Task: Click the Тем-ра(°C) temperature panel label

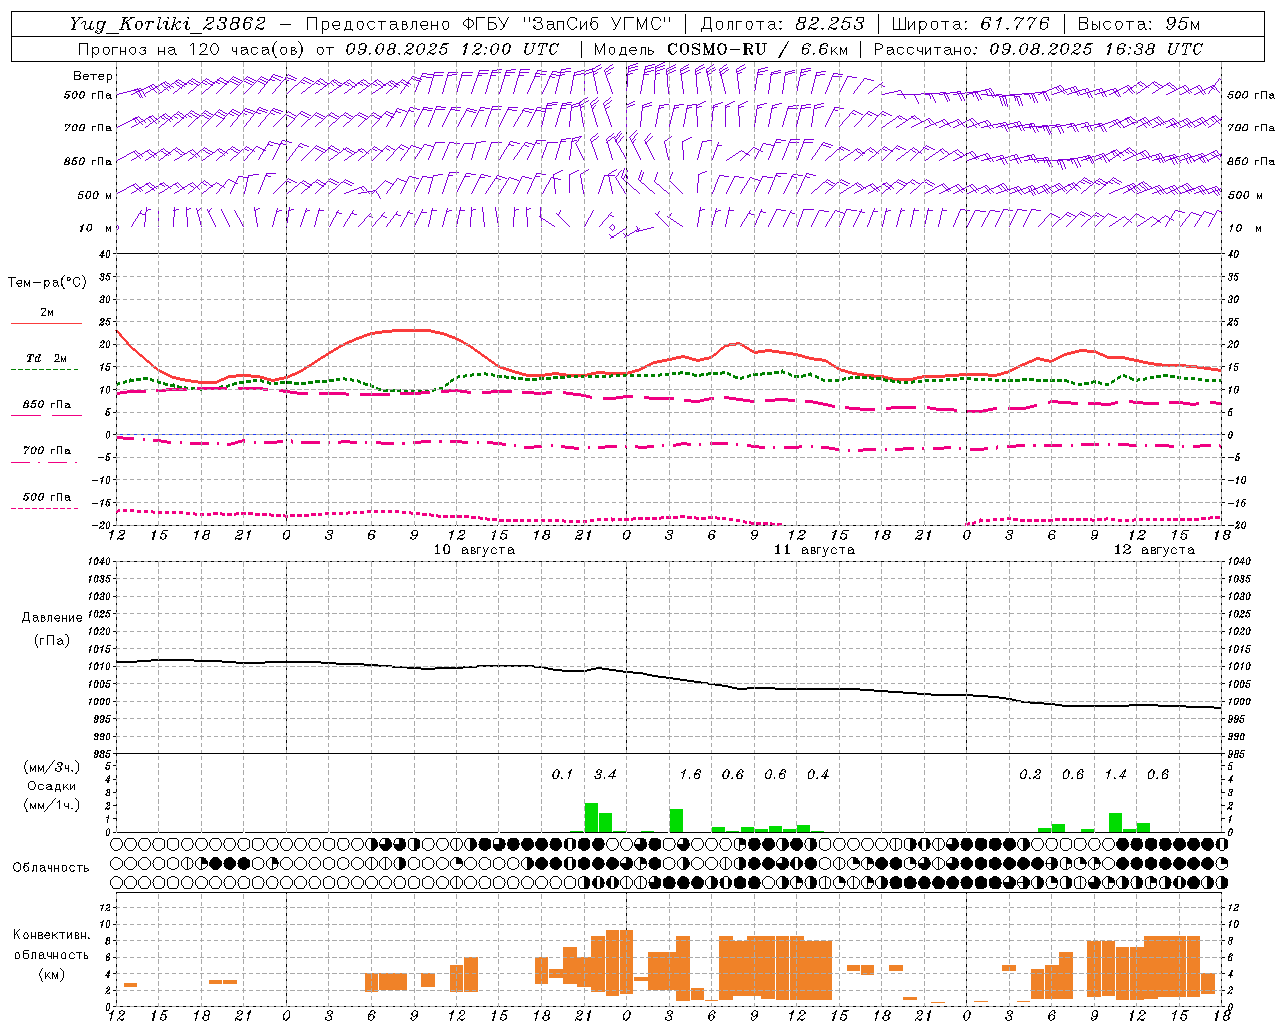Action: (x=47, y=283)
